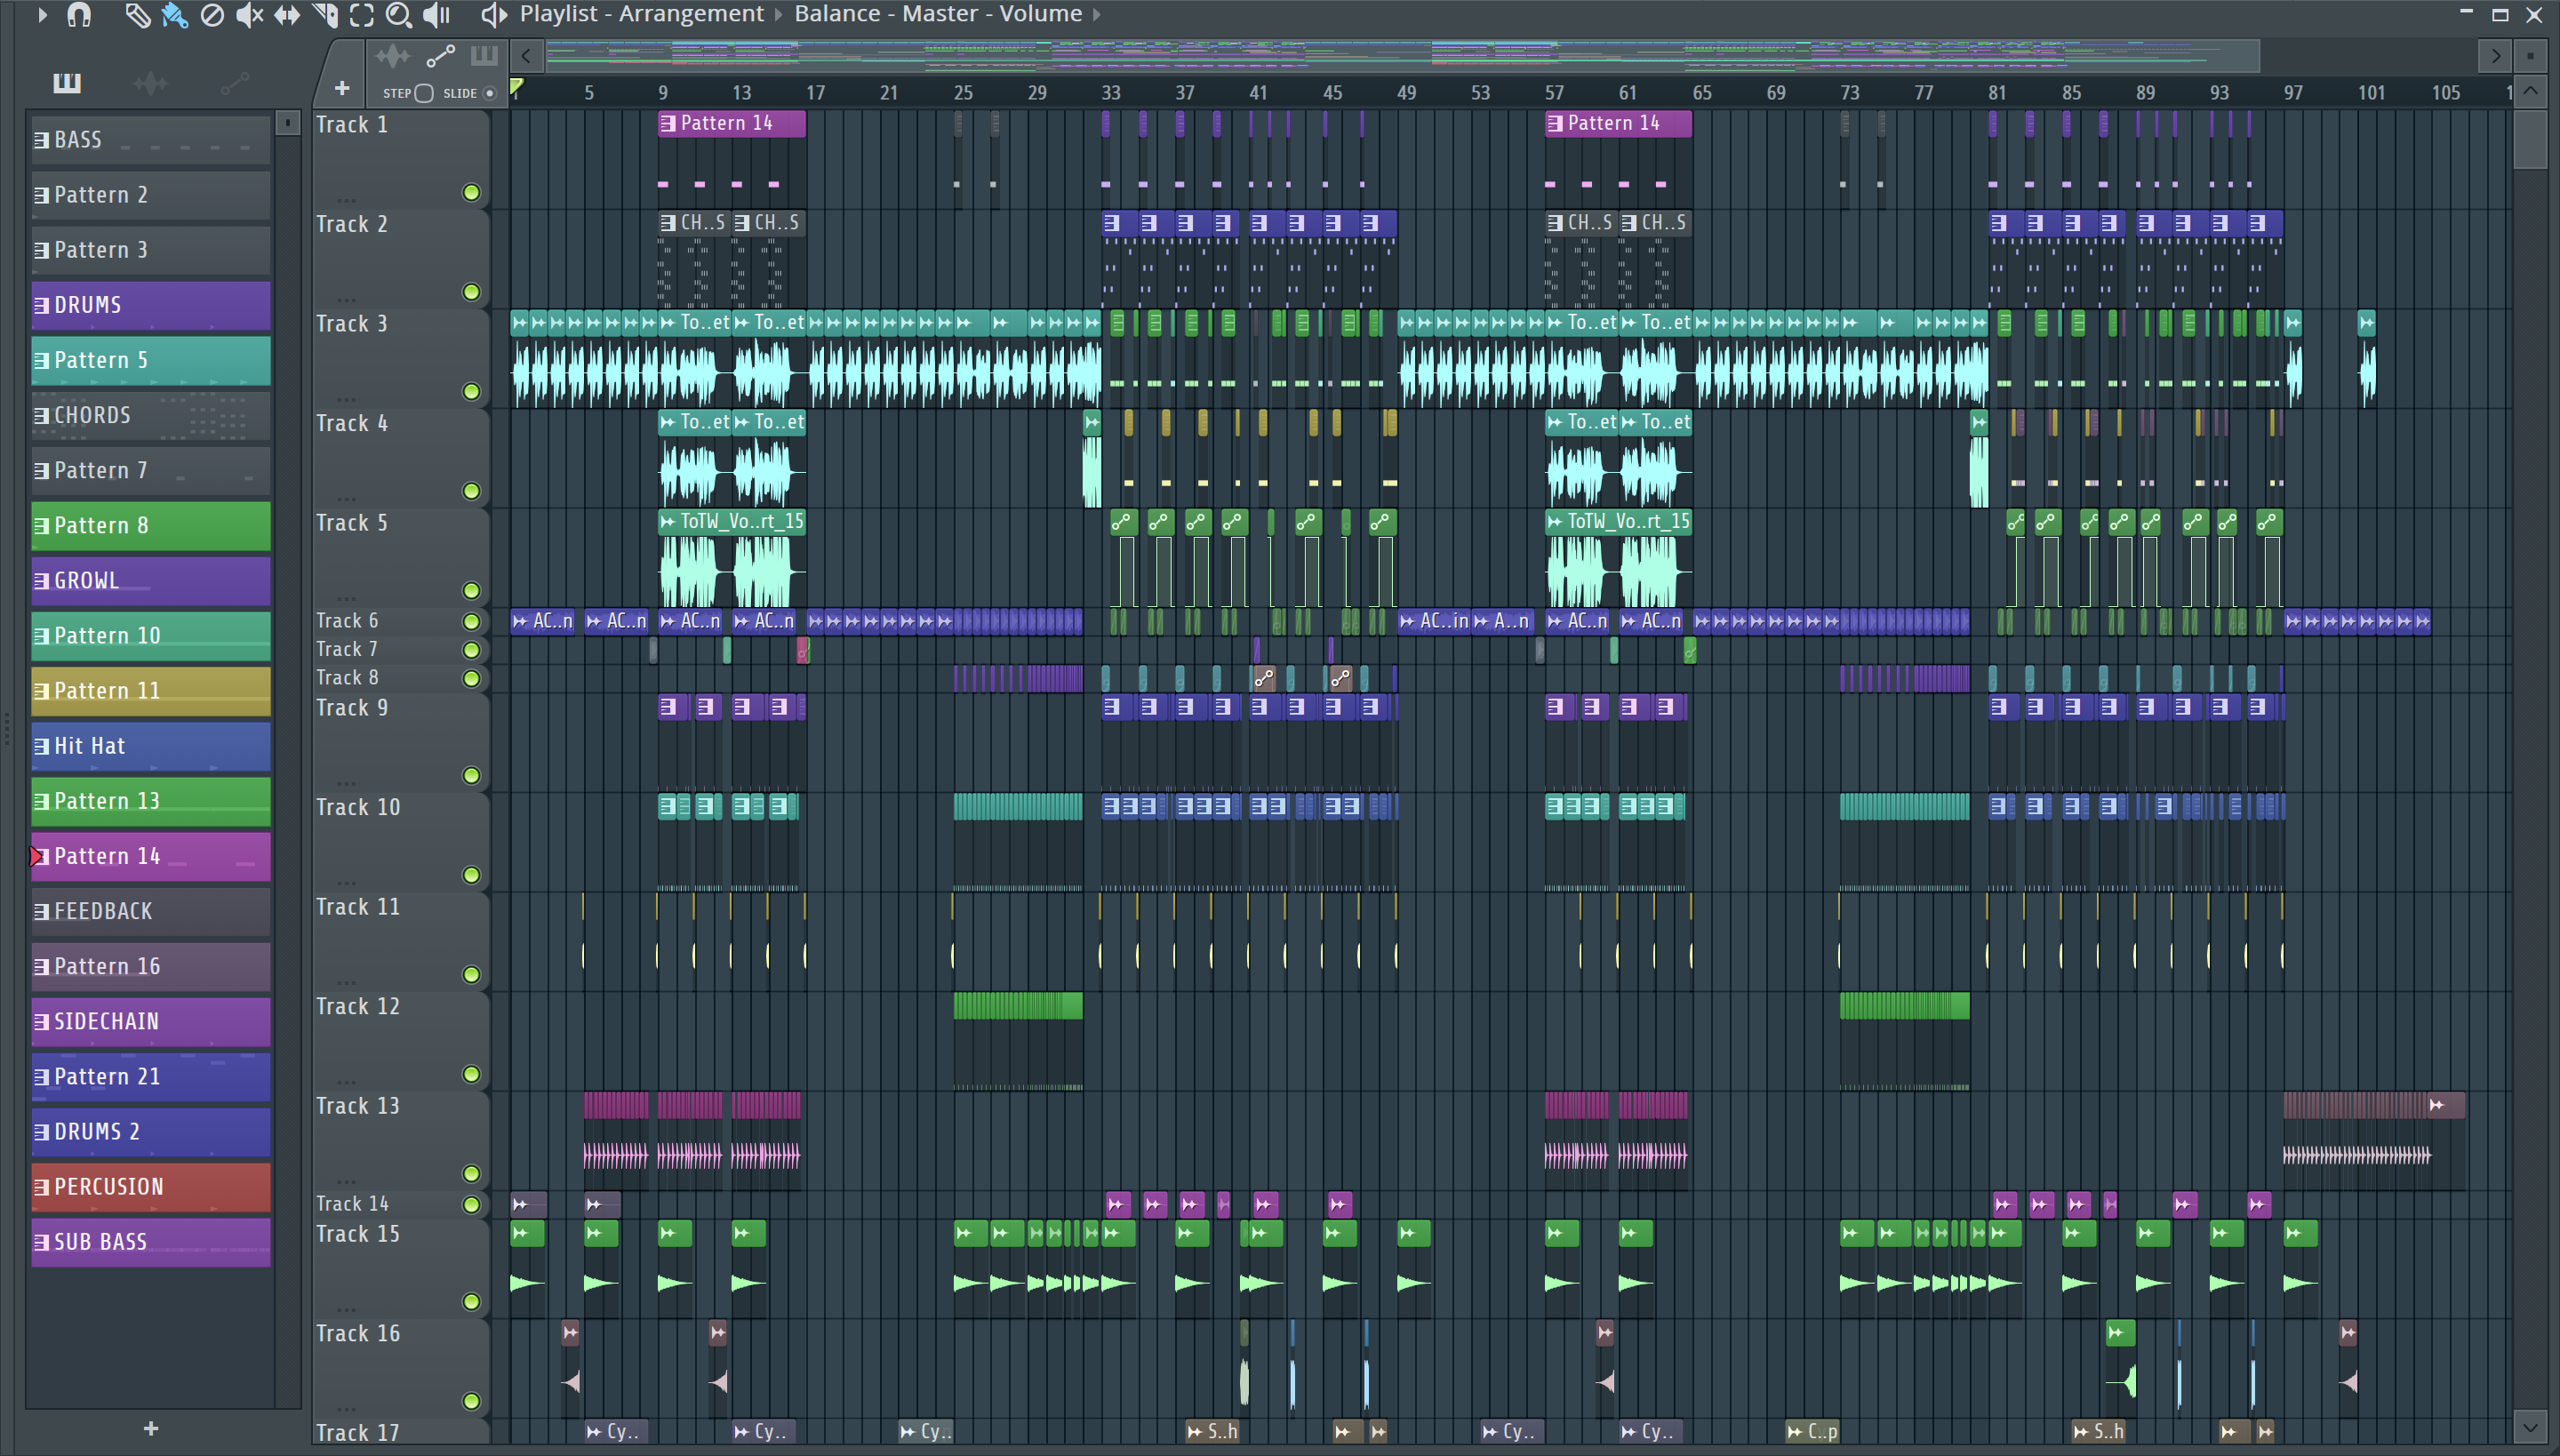The width and height of the screenshot is (2560, 1456).
Task: Select PERCUSION pattern in picker
Action: (x=151, y=1187)
